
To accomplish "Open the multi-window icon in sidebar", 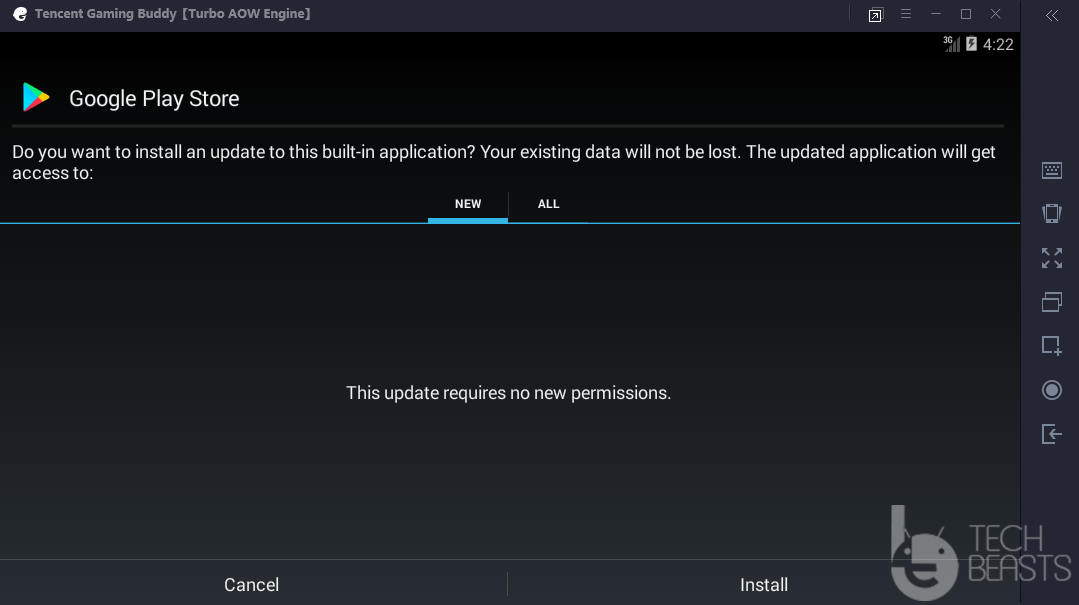I will coord(1051,301).
